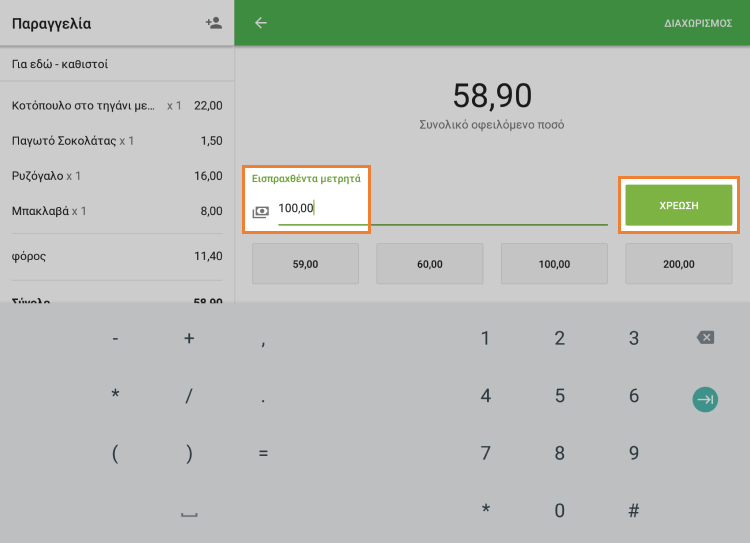Tap the hash symbol key

633,510
